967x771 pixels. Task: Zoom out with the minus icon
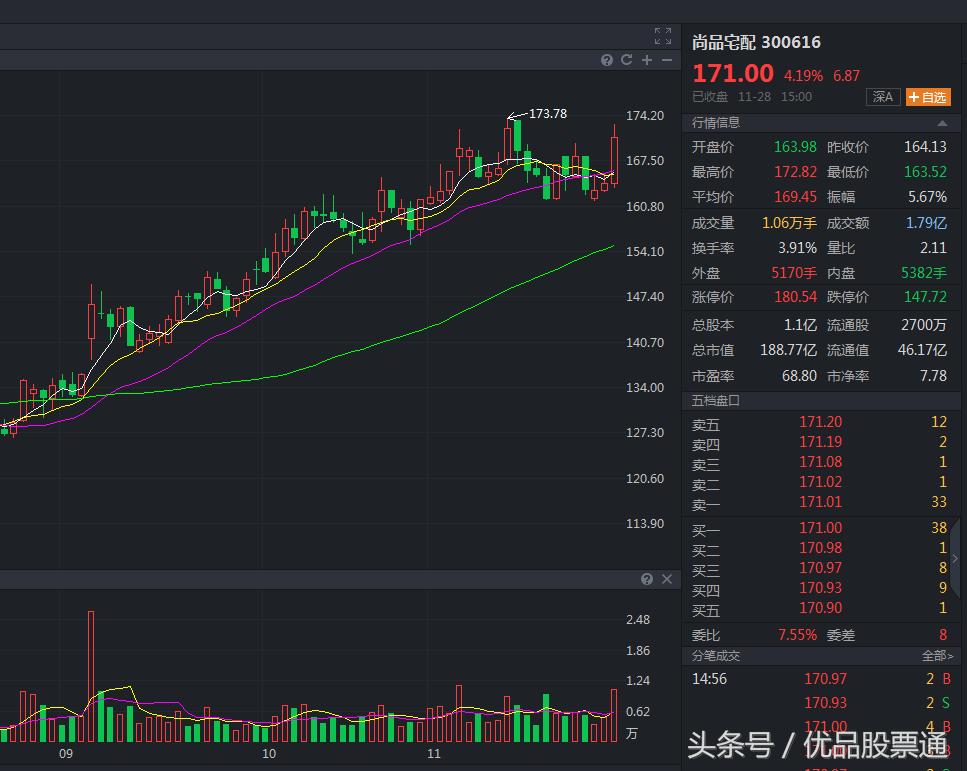(x=666, y=60)
